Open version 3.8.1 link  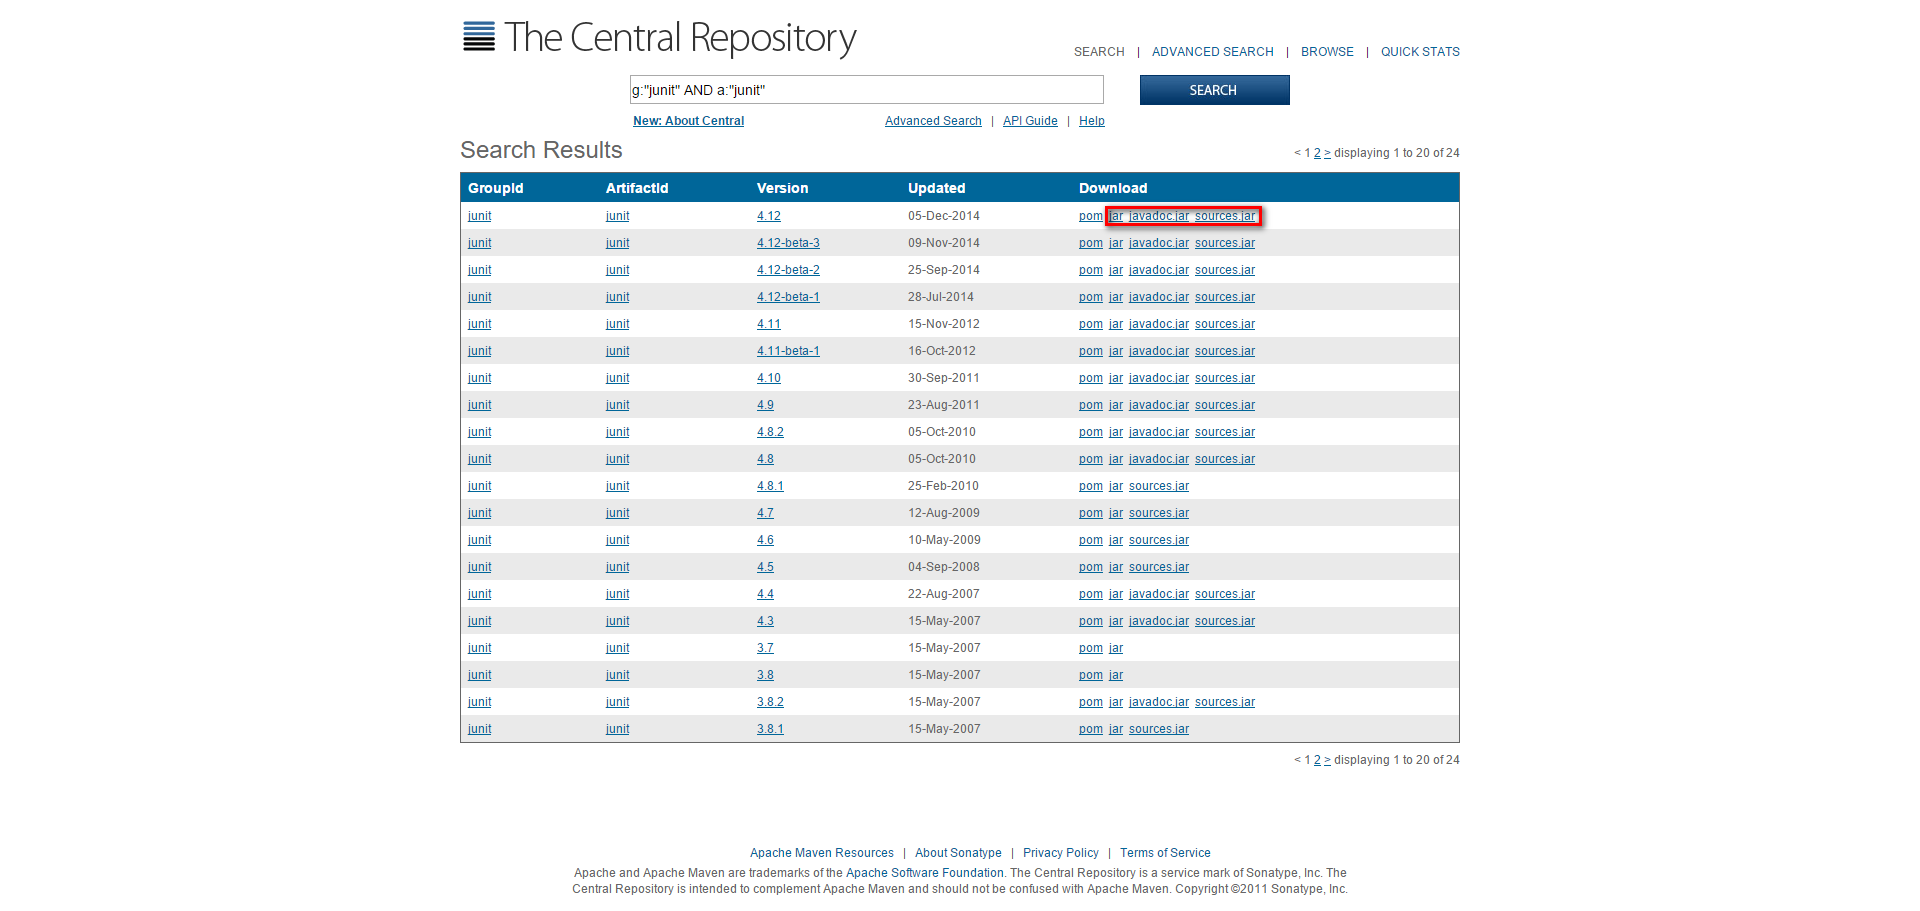[x=770, y=729]
